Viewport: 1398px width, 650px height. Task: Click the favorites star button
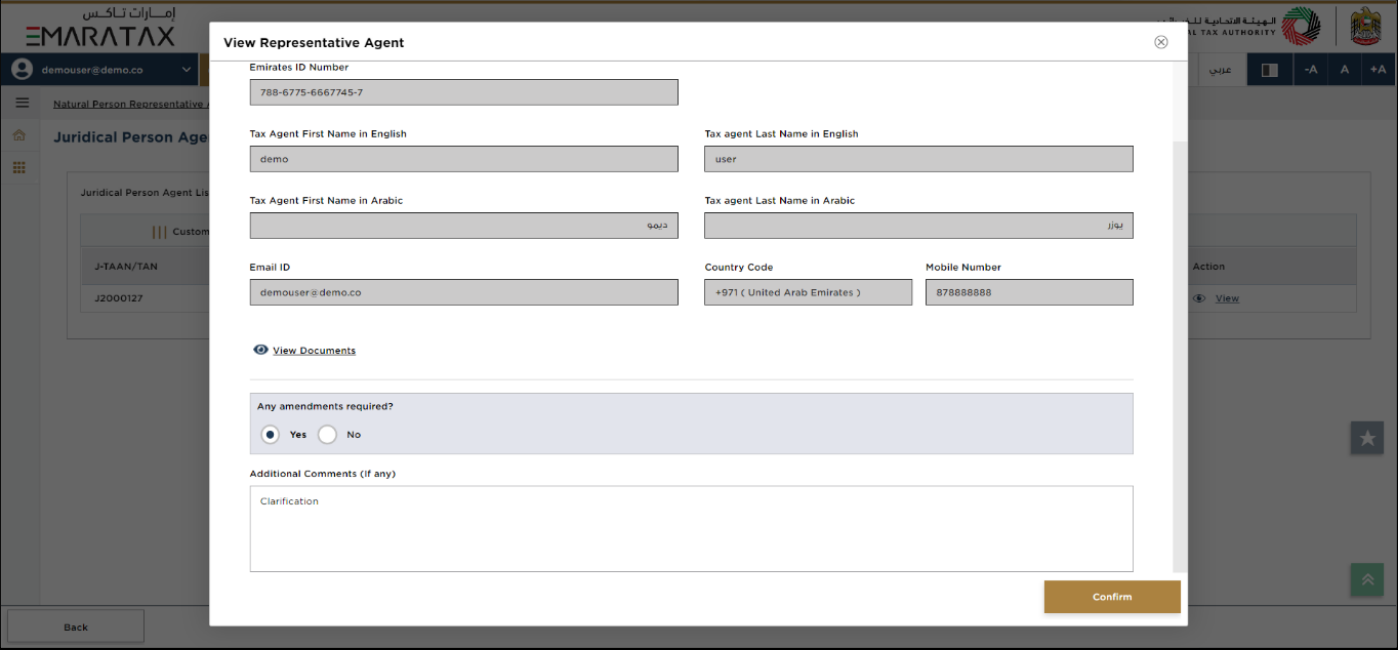(1367, 438)
